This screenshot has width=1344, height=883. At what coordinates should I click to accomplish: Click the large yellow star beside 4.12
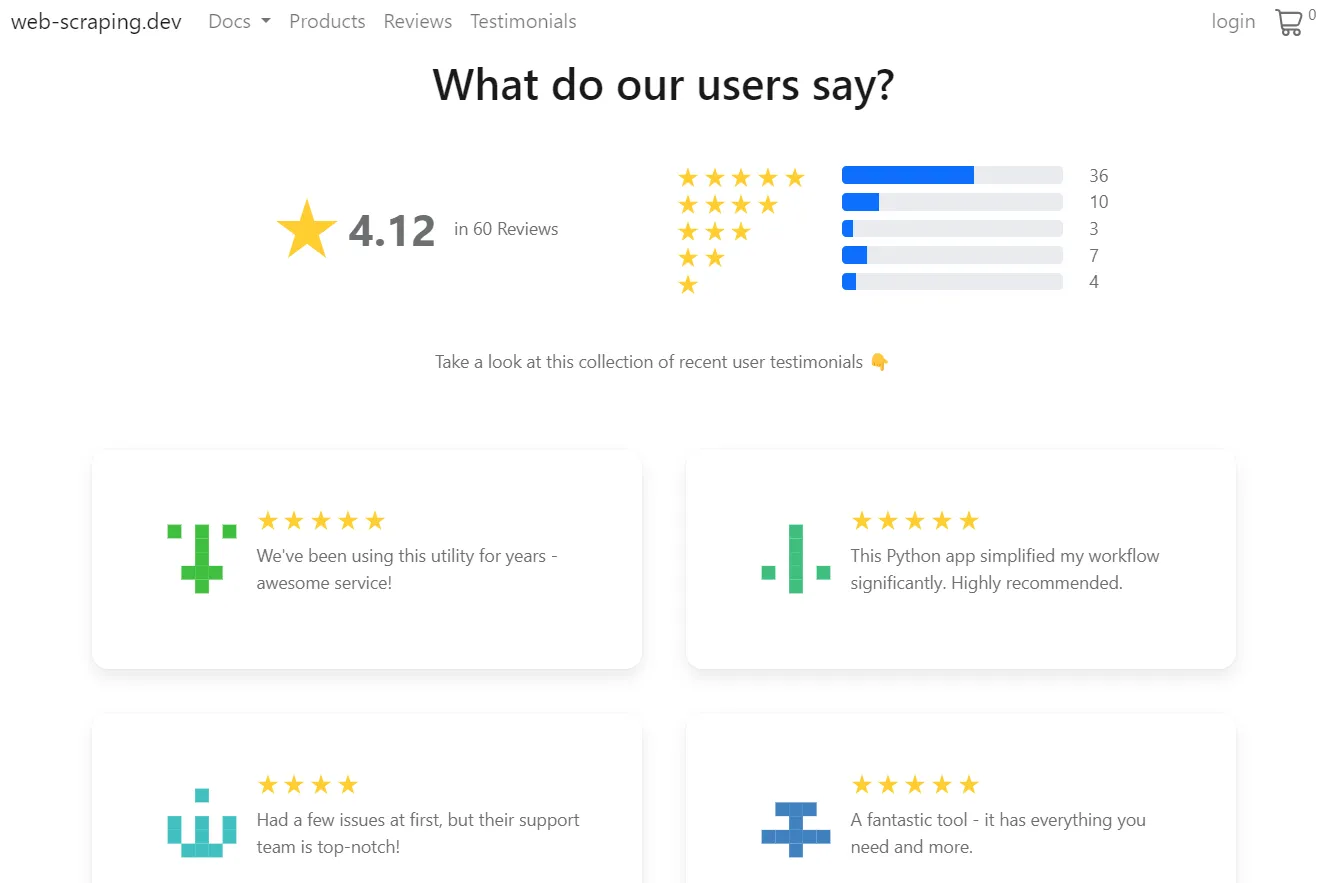[x=306, y=227]
